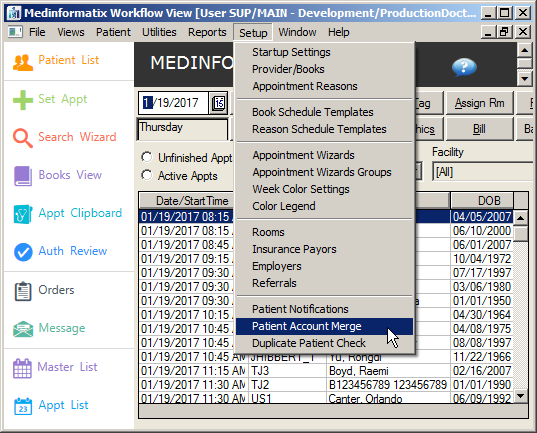Choose Color Legend menu entry
Viewport: 537px width, 433px height.
click(324, 206)
